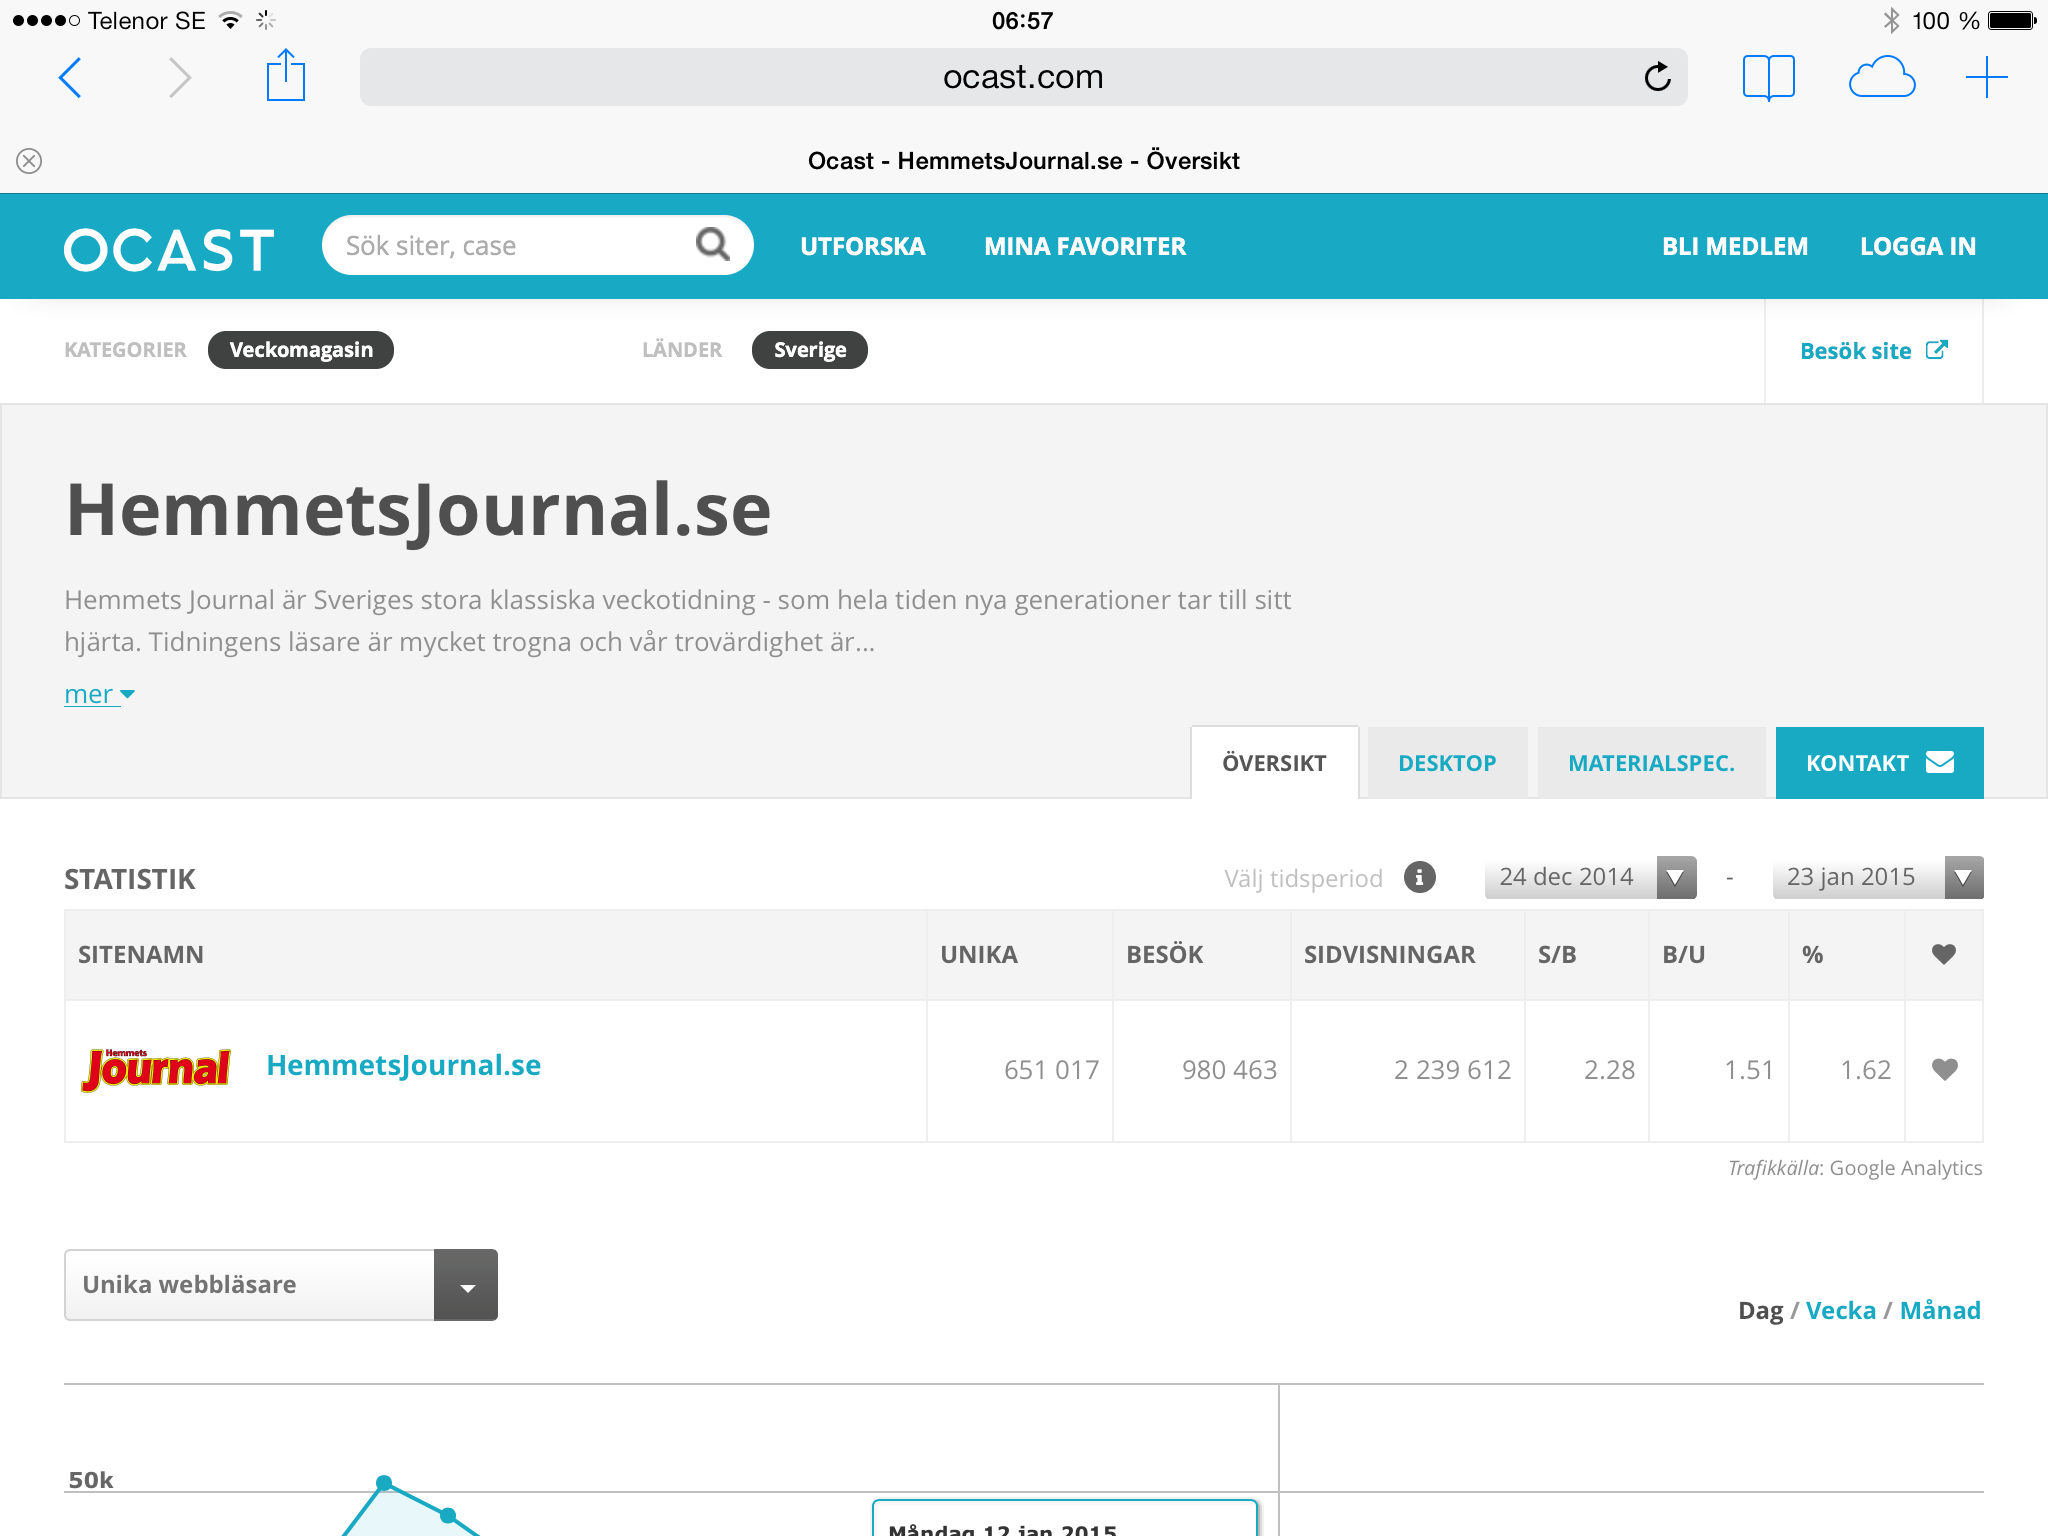This screenshot has width=2048, height=1536.
Task: Open the Safari share sheet icon
Action: tap(285, 76)
